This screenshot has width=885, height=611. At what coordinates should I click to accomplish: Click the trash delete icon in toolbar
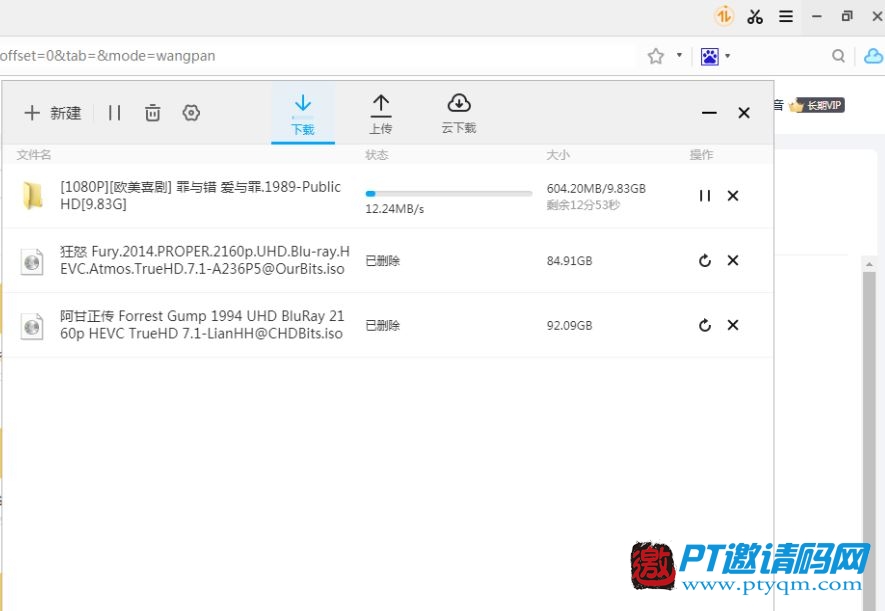pos(152,113)
